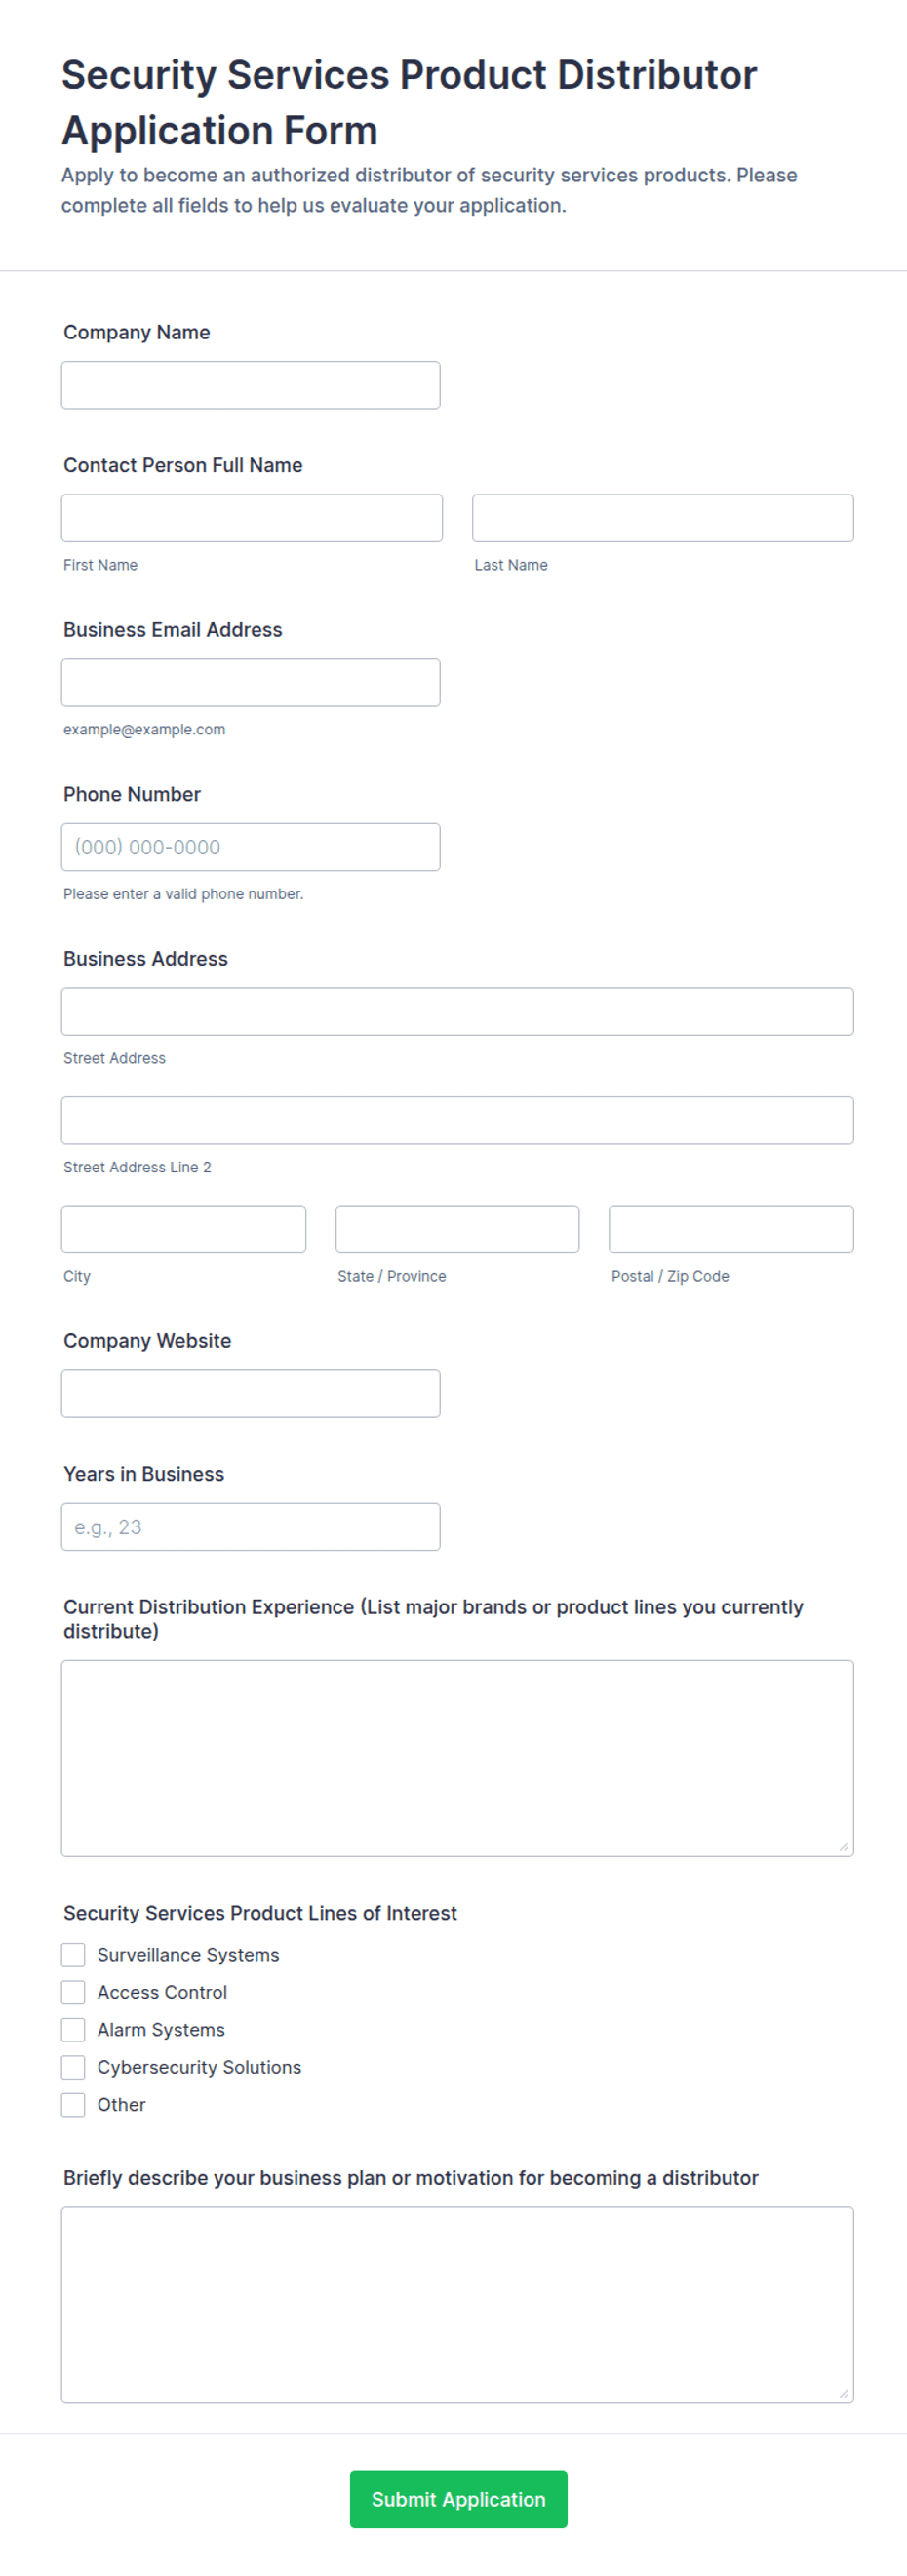907x2576 pixels.
Task: Select the Street Address Line 2 field
Action: tap(457, 1120)
